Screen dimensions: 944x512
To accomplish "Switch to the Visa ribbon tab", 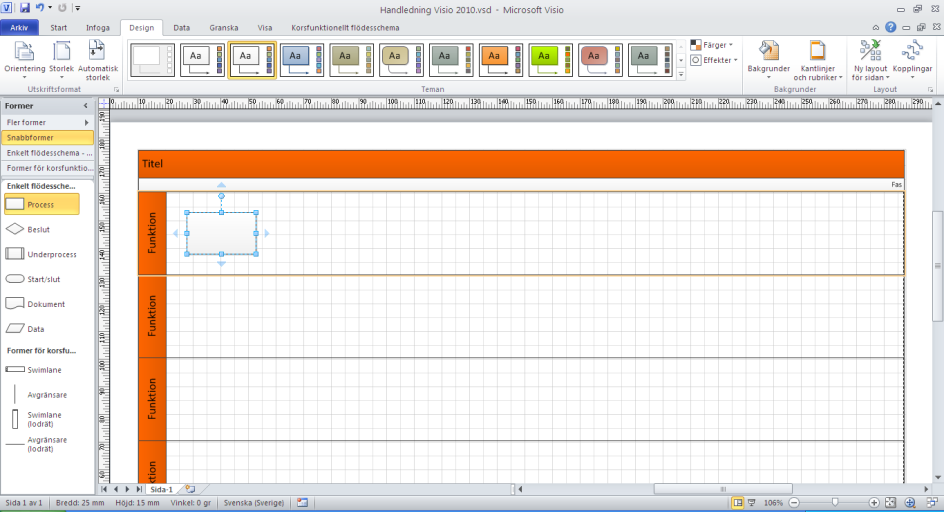I will 264,28.
